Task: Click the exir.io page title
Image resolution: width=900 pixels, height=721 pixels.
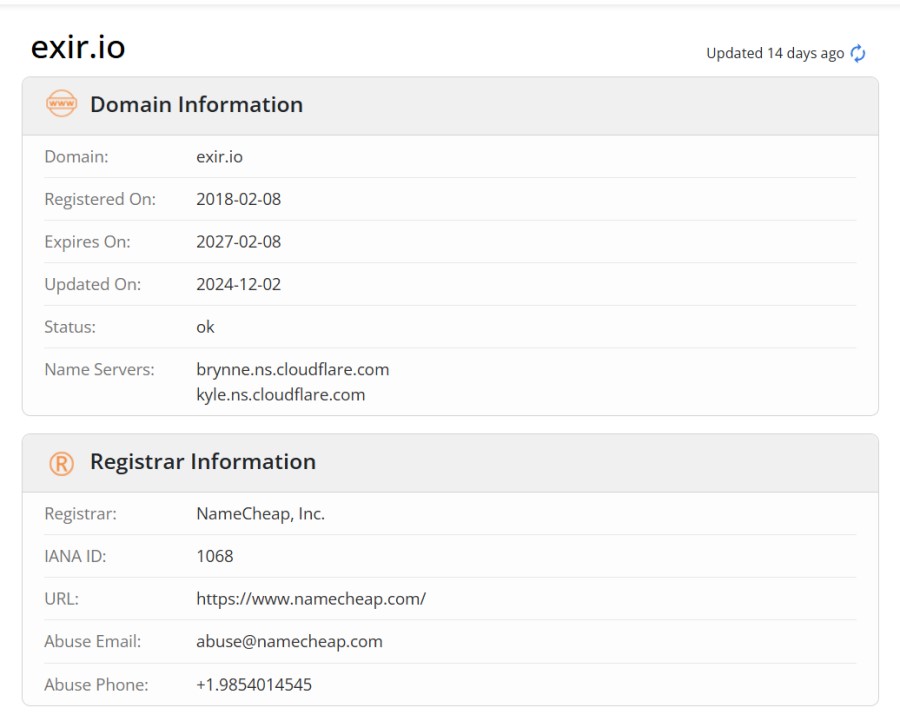Action: pyautogui.click(x=78, y=47)
